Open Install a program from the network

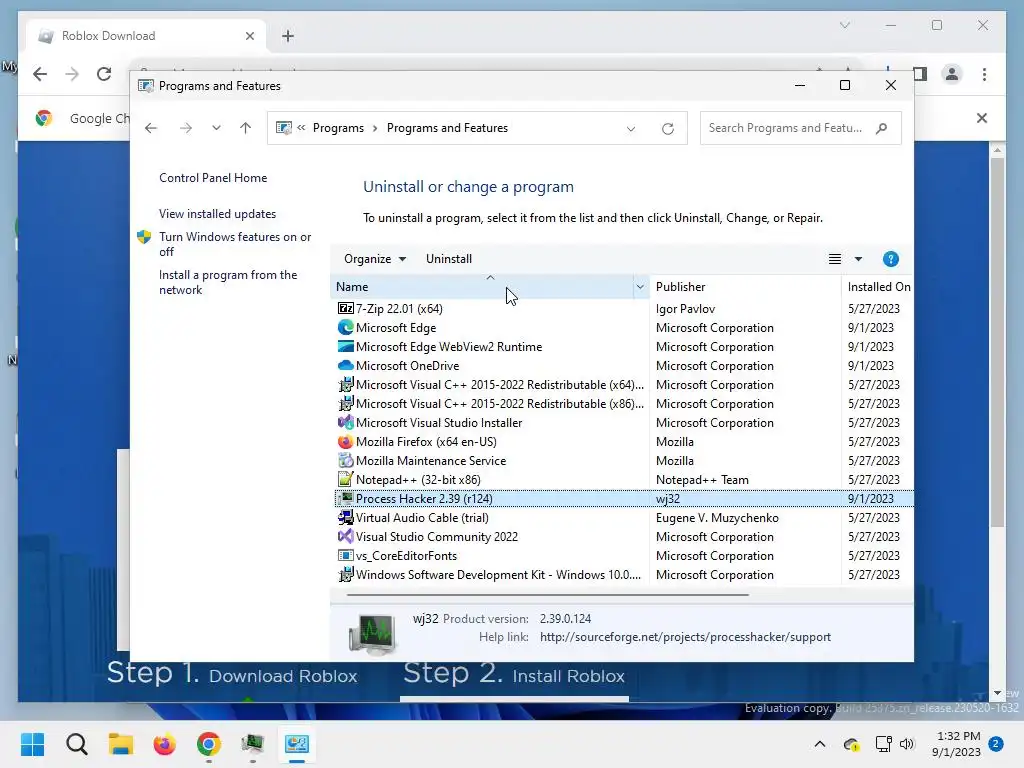228,282
